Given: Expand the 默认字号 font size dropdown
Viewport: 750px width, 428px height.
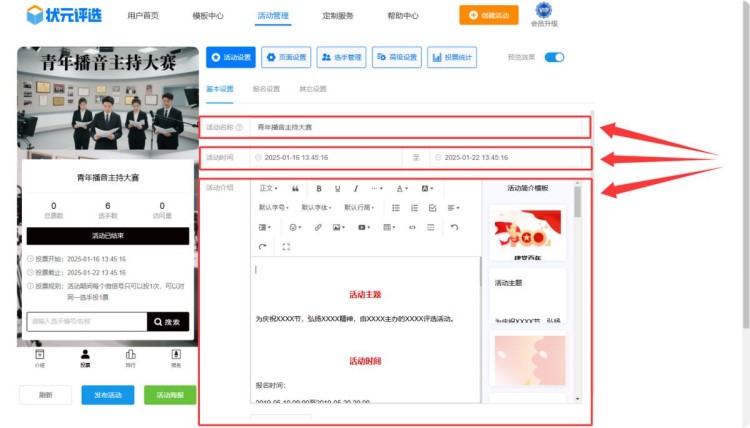Looking at the screenshot, I should [x=274, y=208].
